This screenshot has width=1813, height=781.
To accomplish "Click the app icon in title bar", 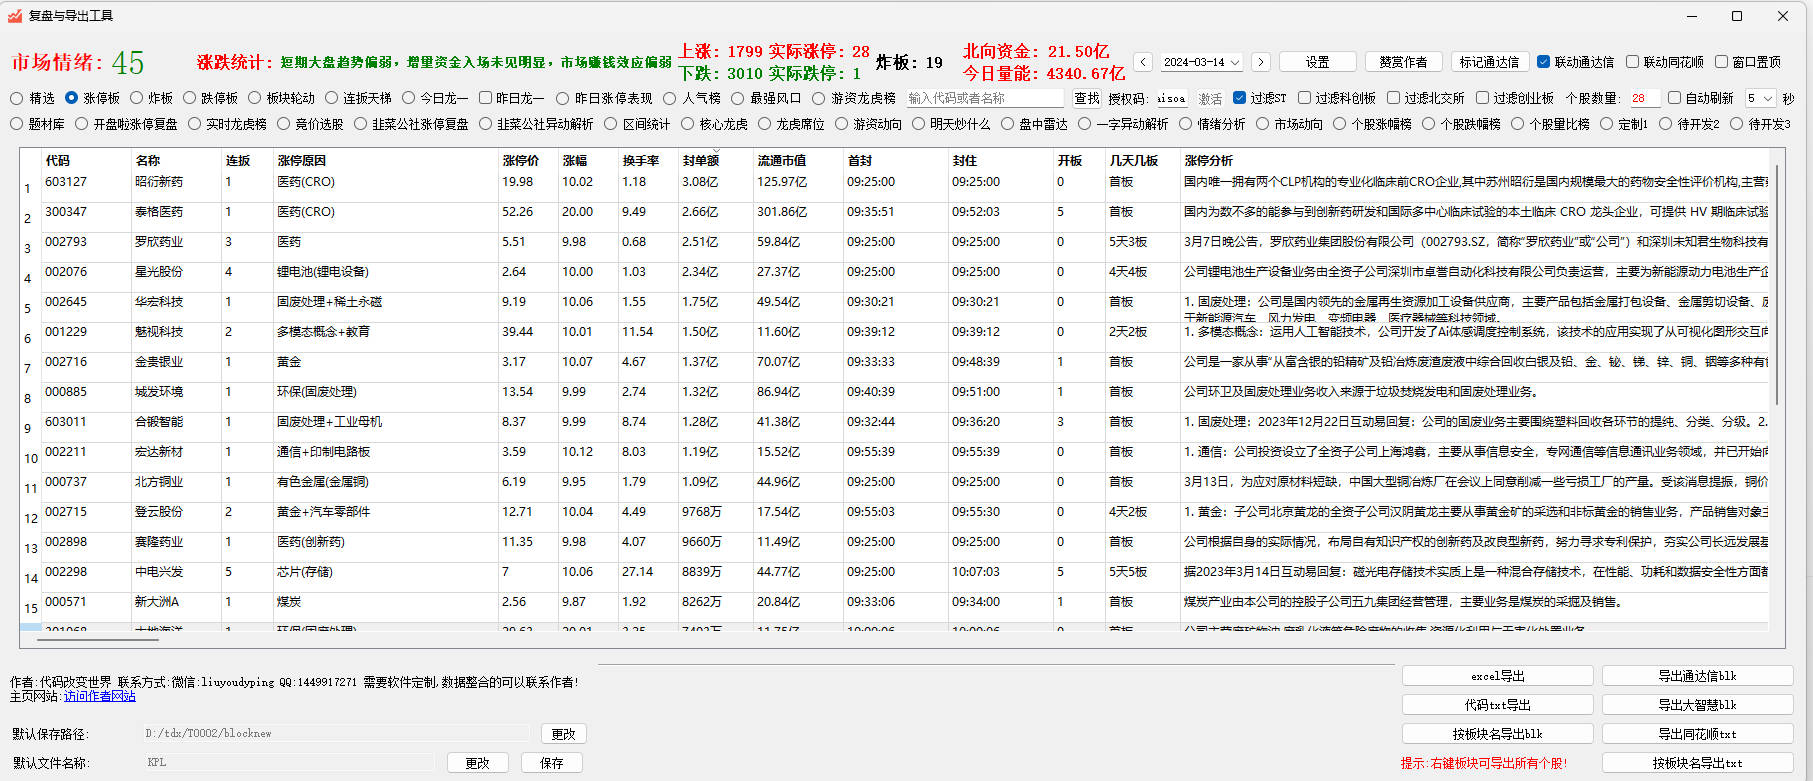I will pos(15,15).
